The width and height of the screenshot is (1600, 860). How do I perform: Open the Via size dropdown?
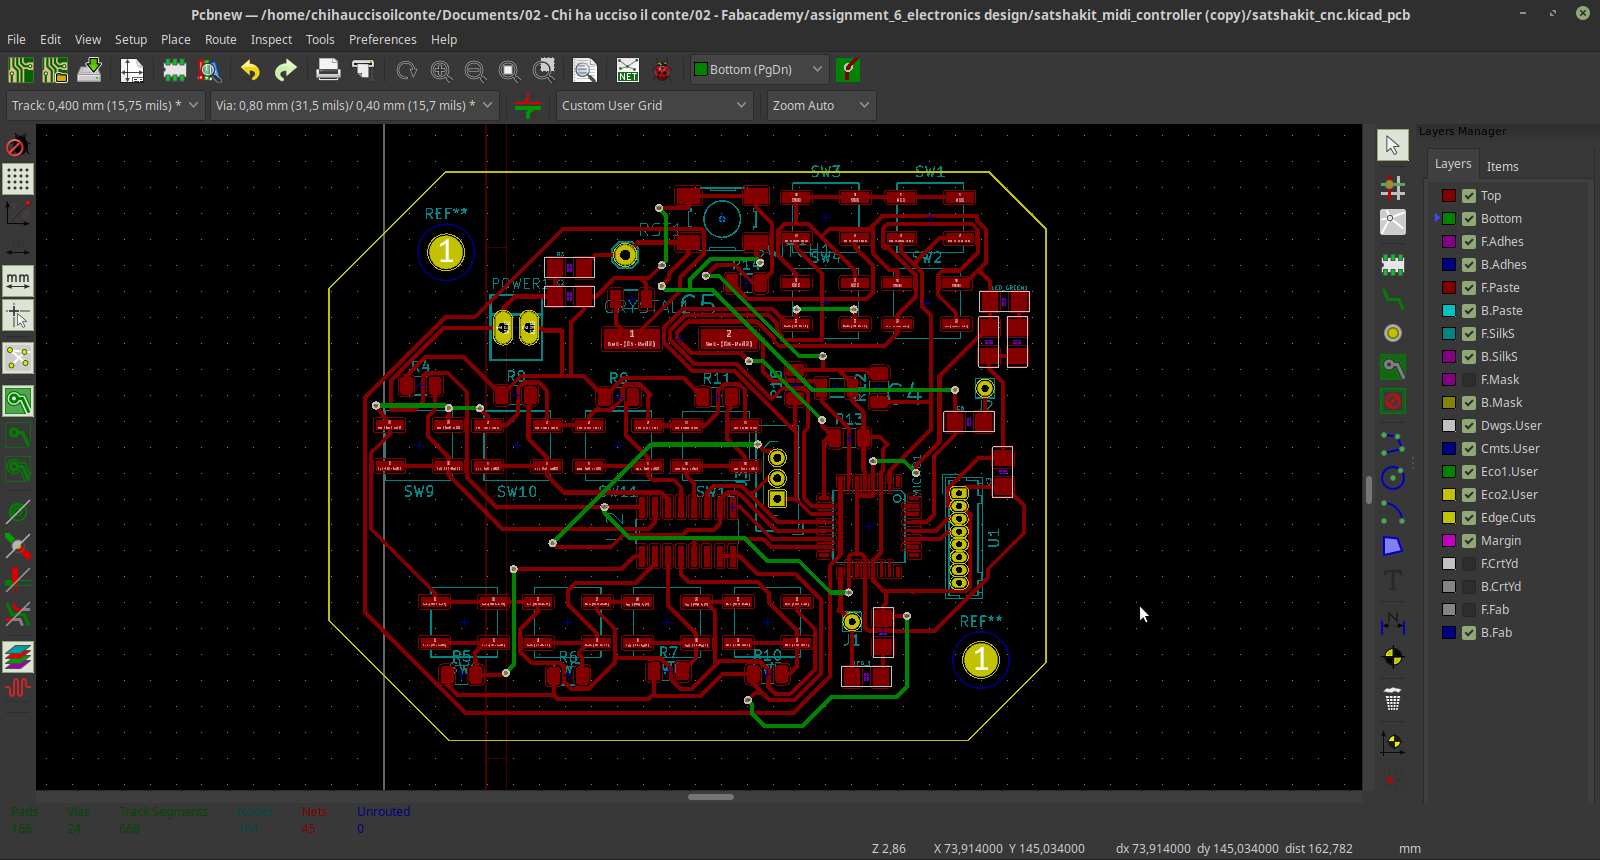pyautogui.click(x=354, y=105)
